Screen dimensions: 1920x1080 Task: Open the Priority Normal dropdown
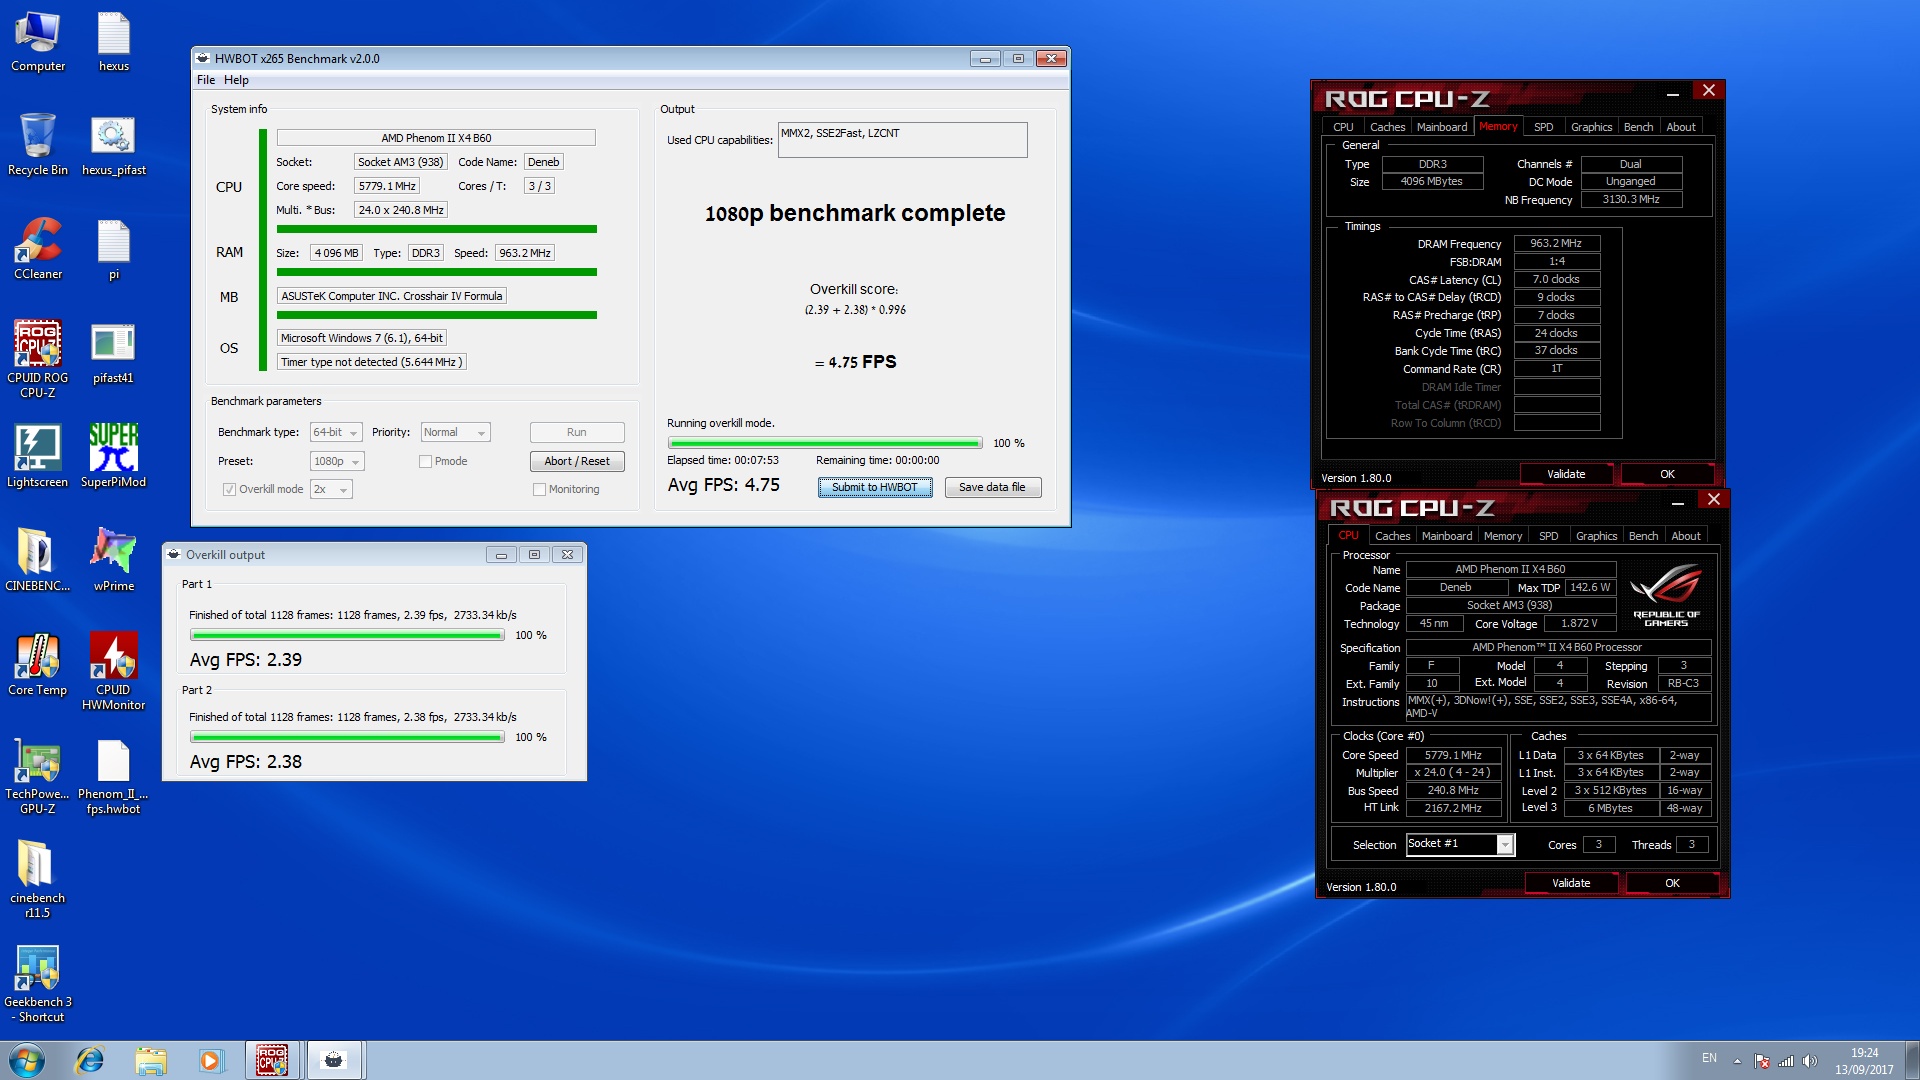point(455,432)
